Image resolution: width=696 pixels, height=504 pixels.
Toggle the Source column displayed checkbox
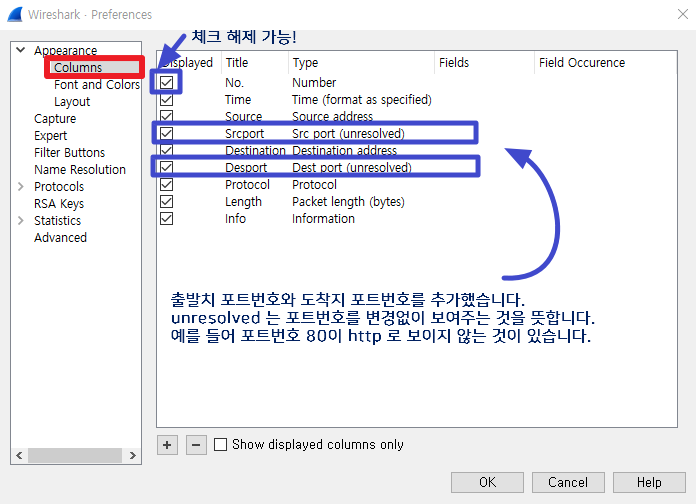click(x=166, y=116)
